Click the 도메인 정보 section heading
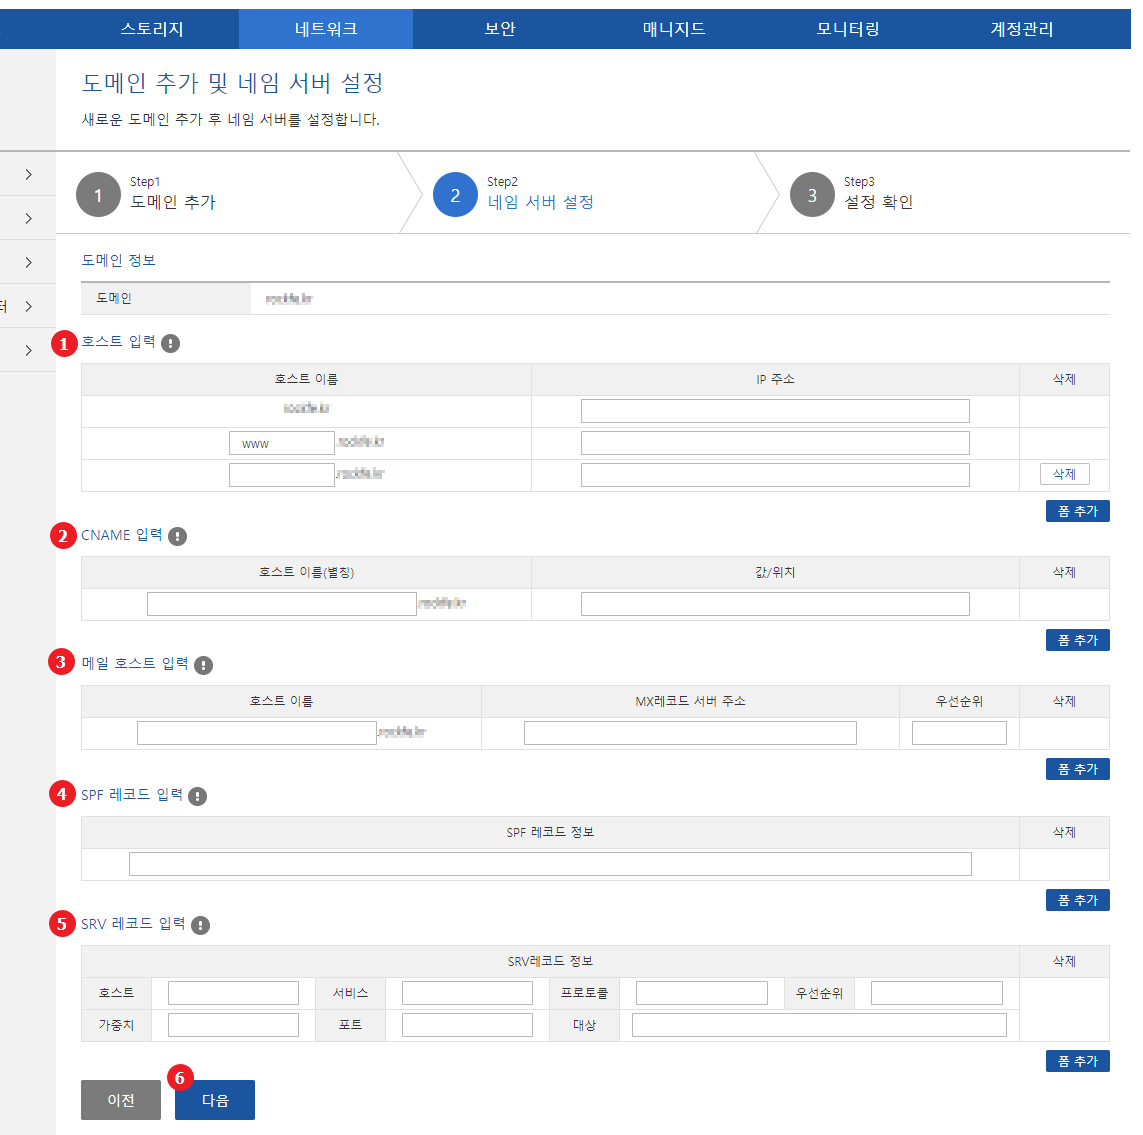 tap(118, 260)
